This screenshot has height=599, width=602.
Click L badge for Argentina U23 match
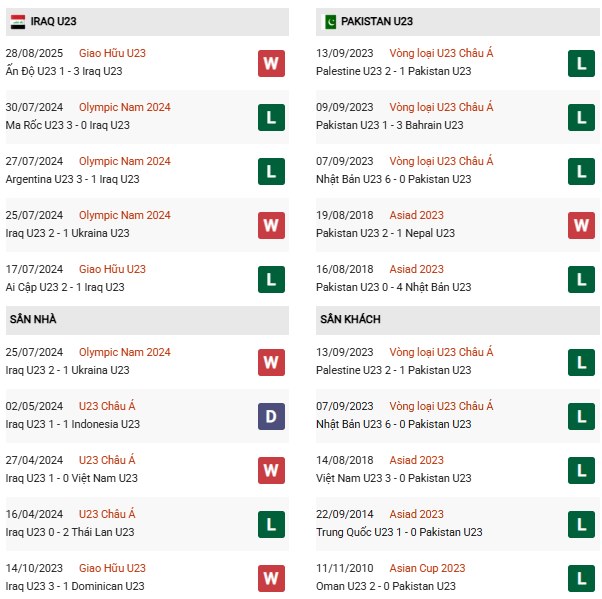[x=271, y=171]
